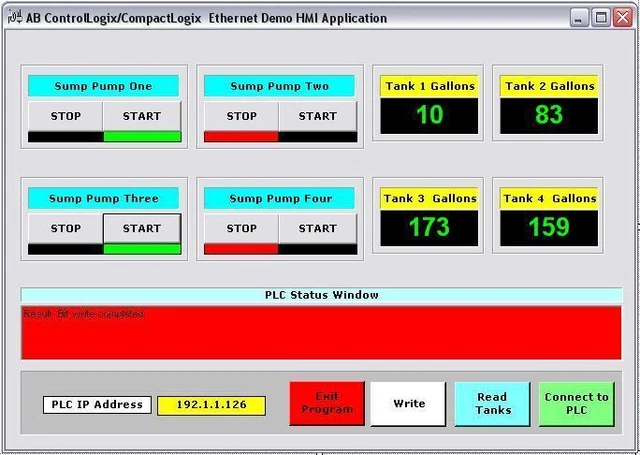Click the Tank 3 Gallons label
This screenshot has width=640, height=455.
point(429,199)
